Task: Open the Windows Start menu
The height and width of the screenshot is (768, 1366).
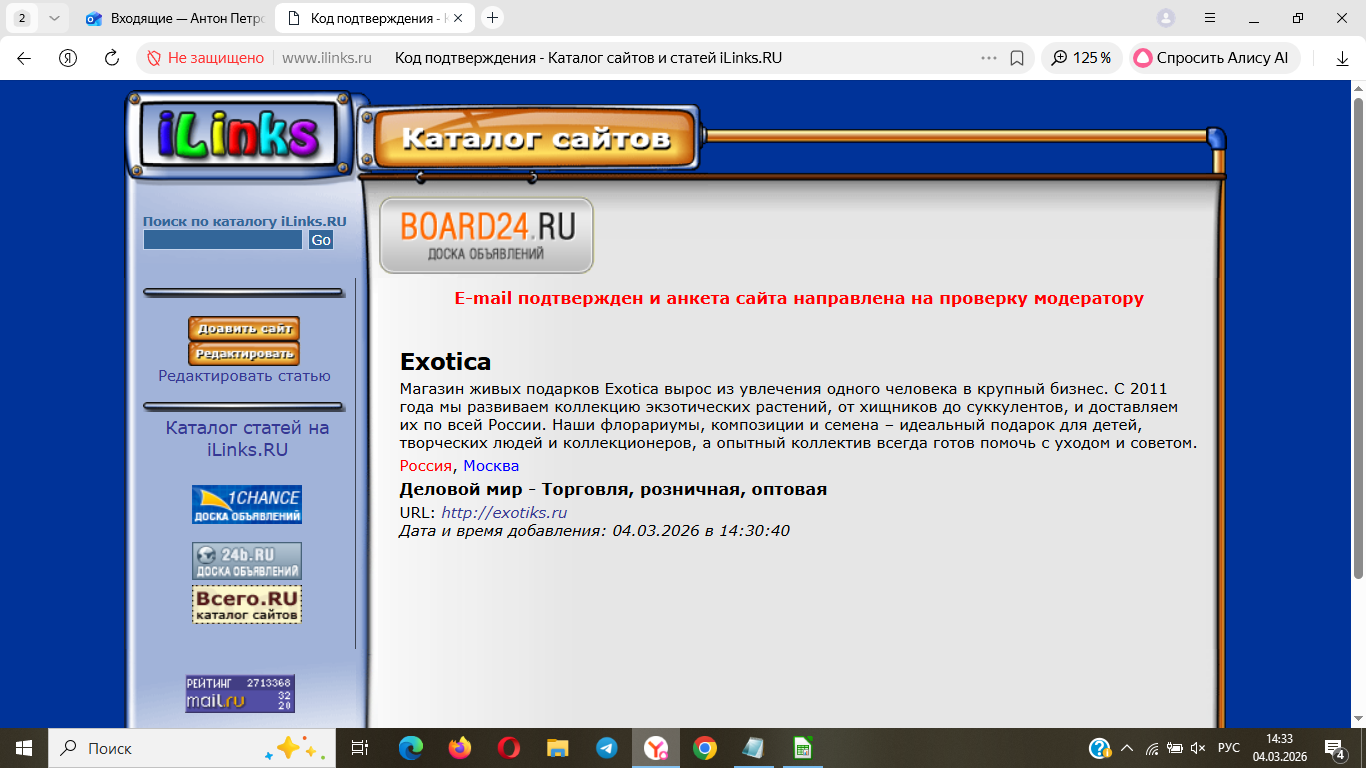Action: click(23, 748)
